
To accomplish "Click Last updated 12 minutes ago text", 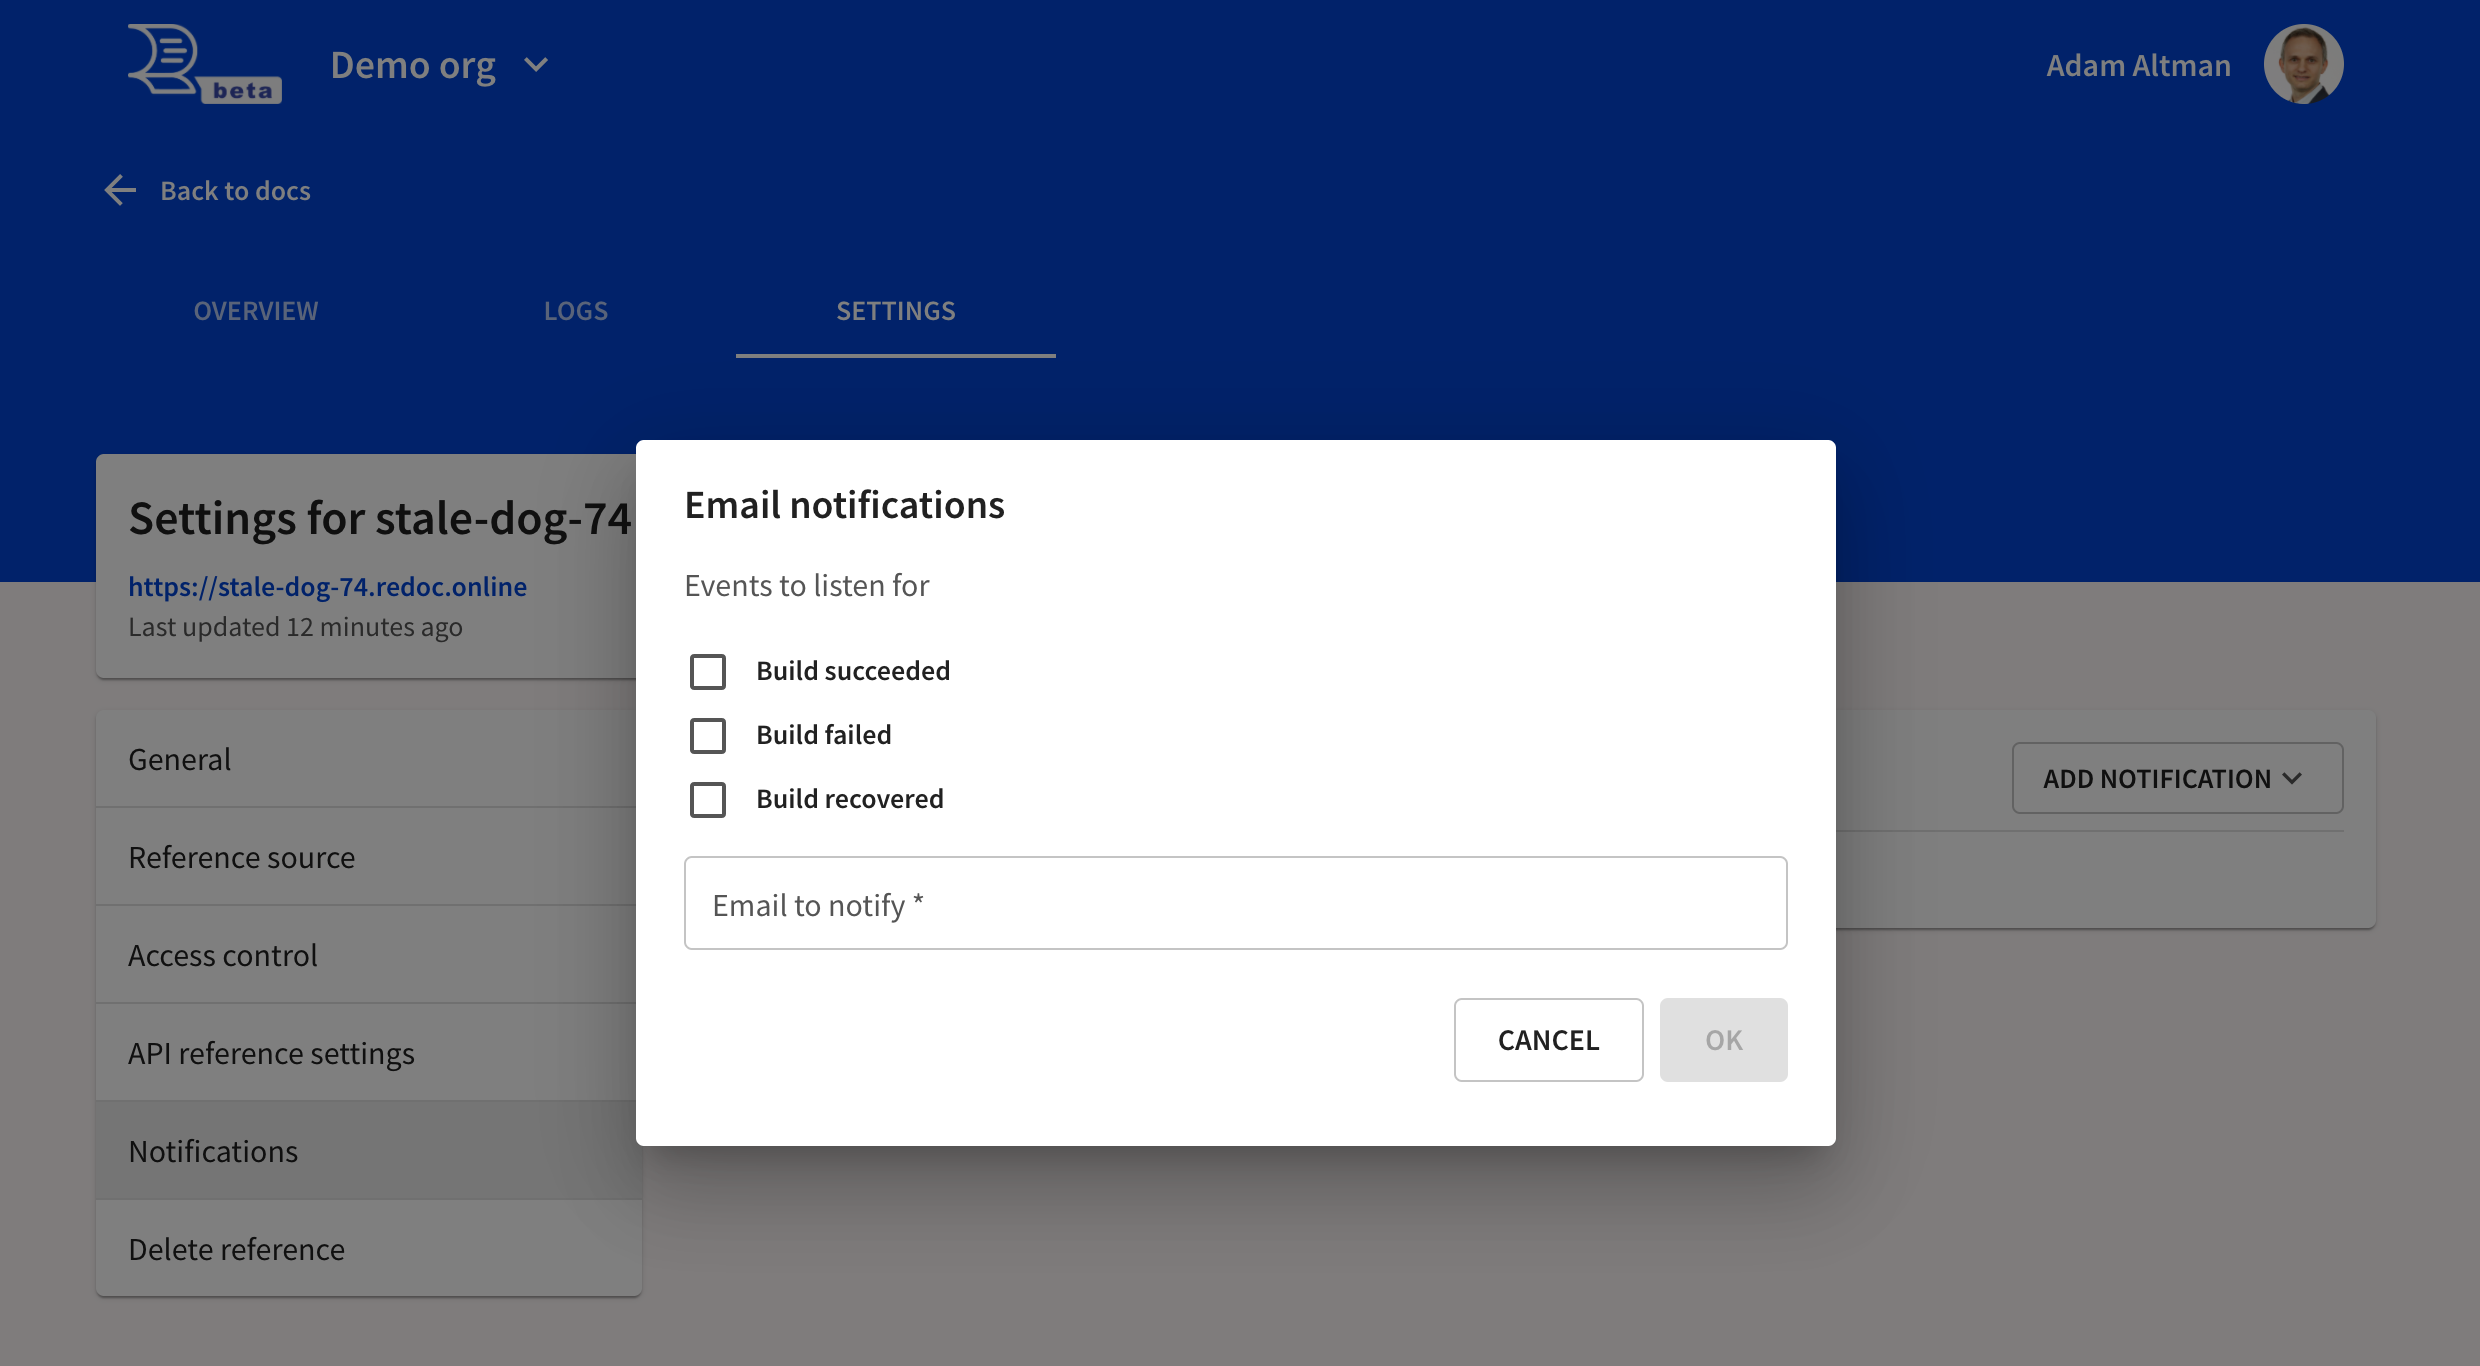I will (295, 627).
